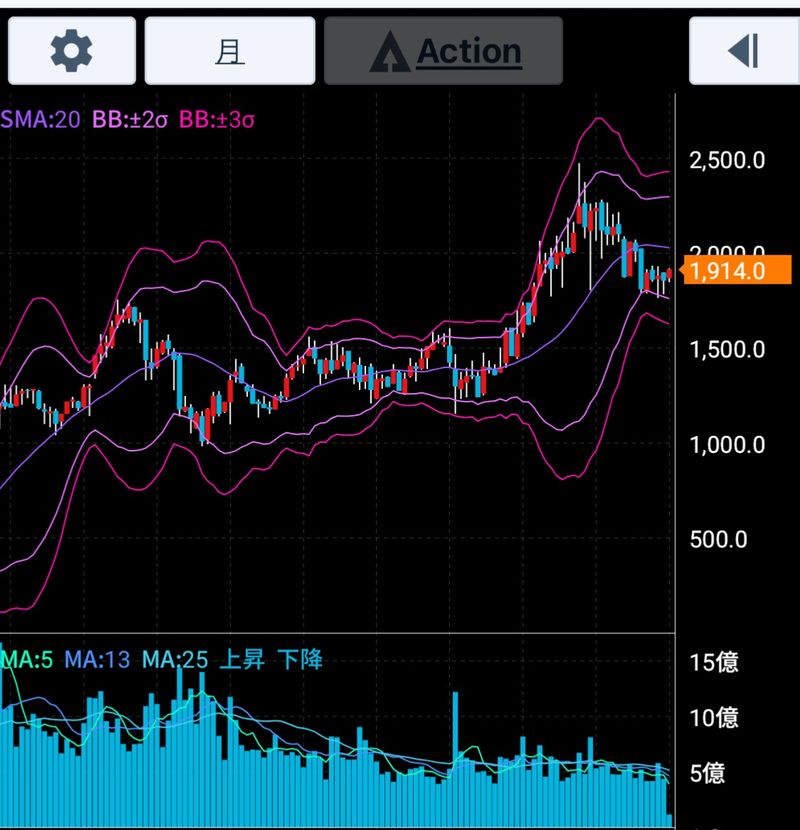The height and width of the screenshot is (830, 800).
Task: Select the MA:13 volume average label
Action: click(97, 660)
